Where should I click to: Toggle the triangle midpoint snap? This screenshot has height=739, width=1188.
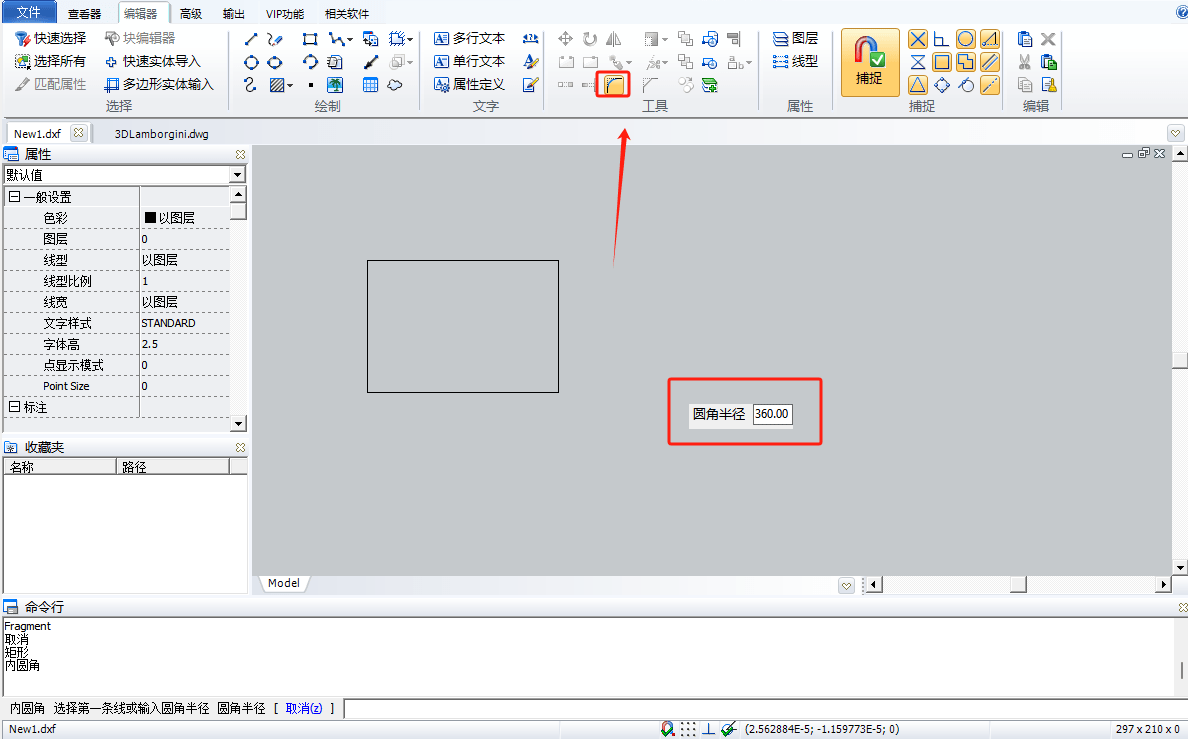pos(918,85)
